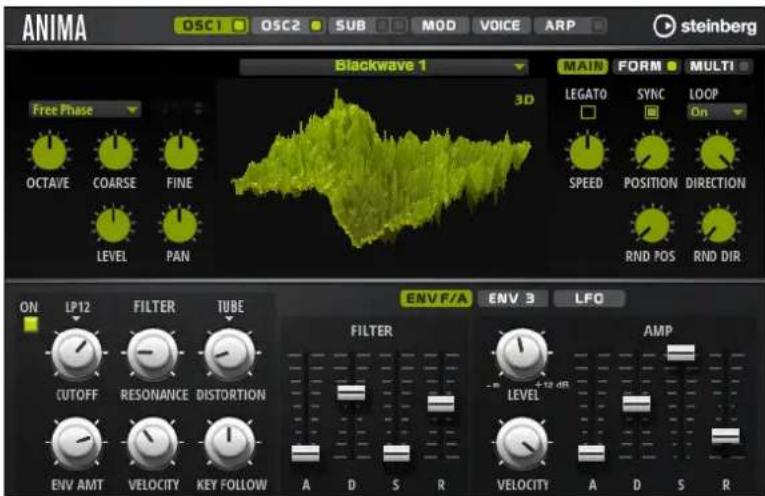The height and width of the screenshot is (496, 765).
Task: Toggle the first SUB oscillator power indicator
Action: pos(383,25)
